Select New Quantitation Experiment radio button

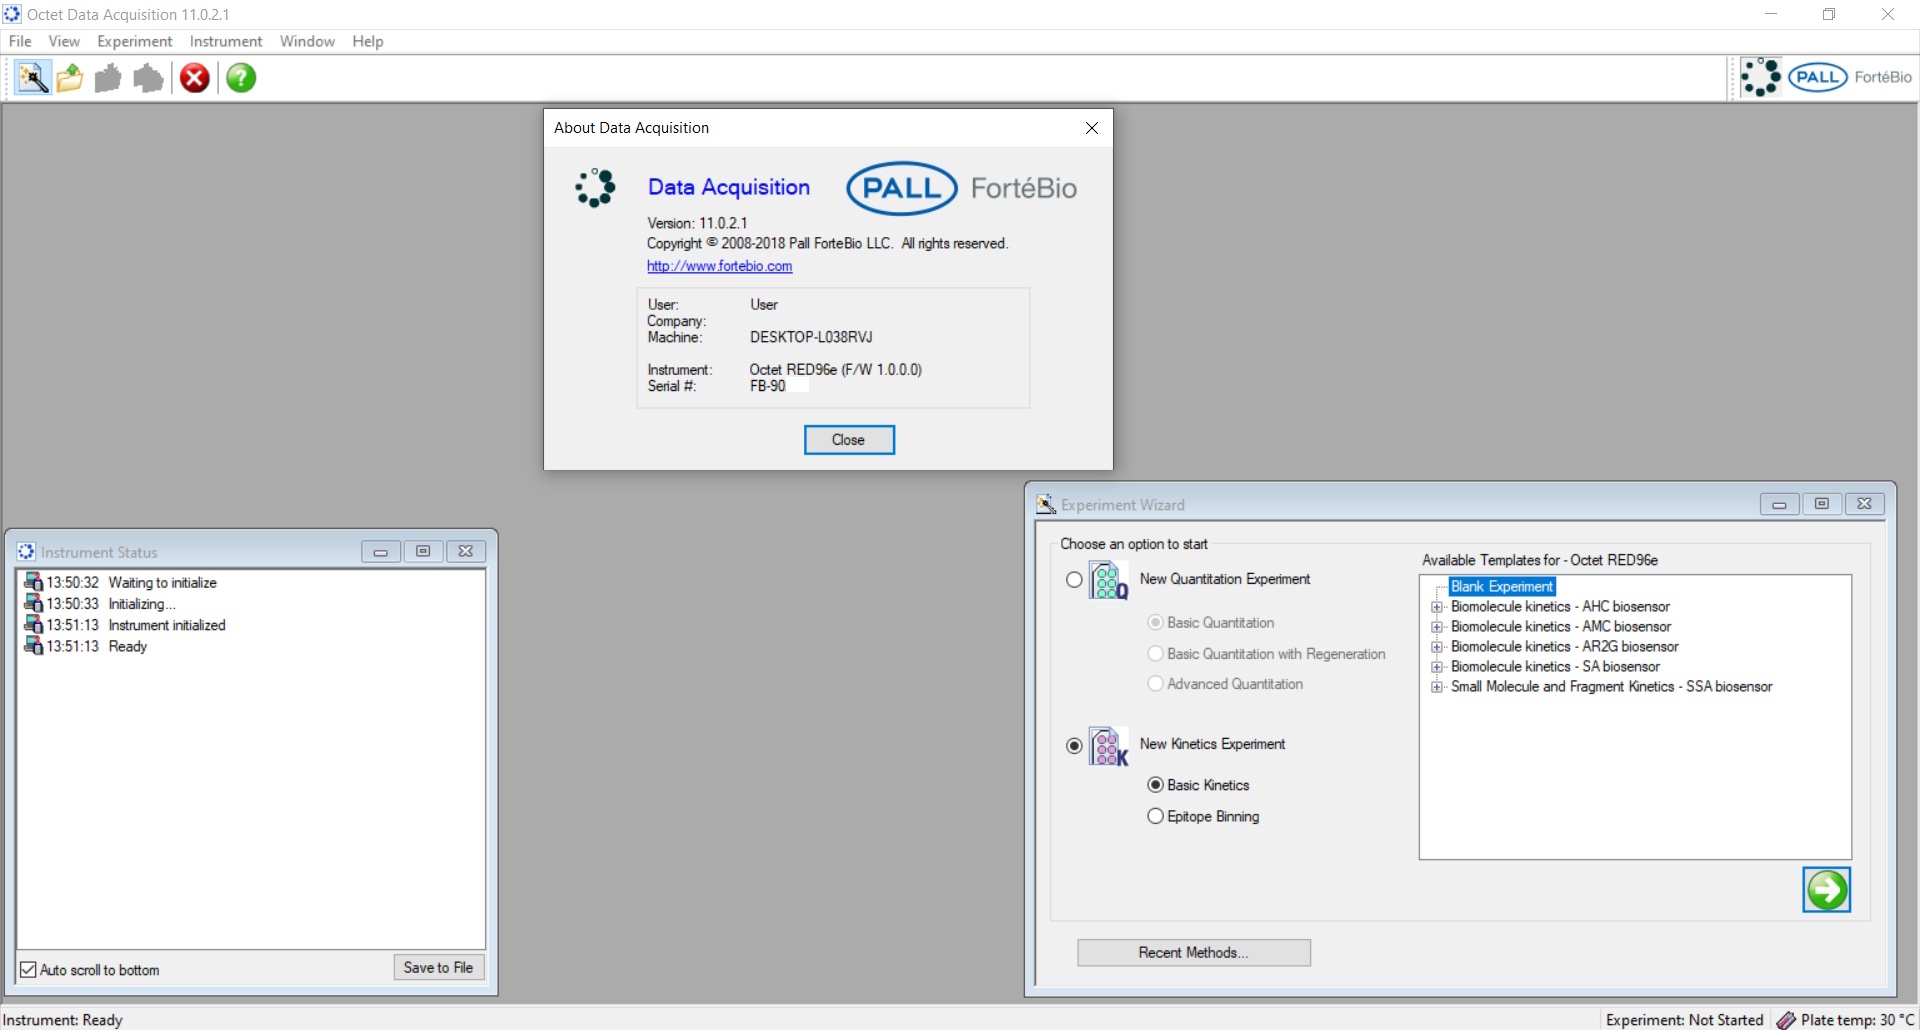[x=1074, y=580]
